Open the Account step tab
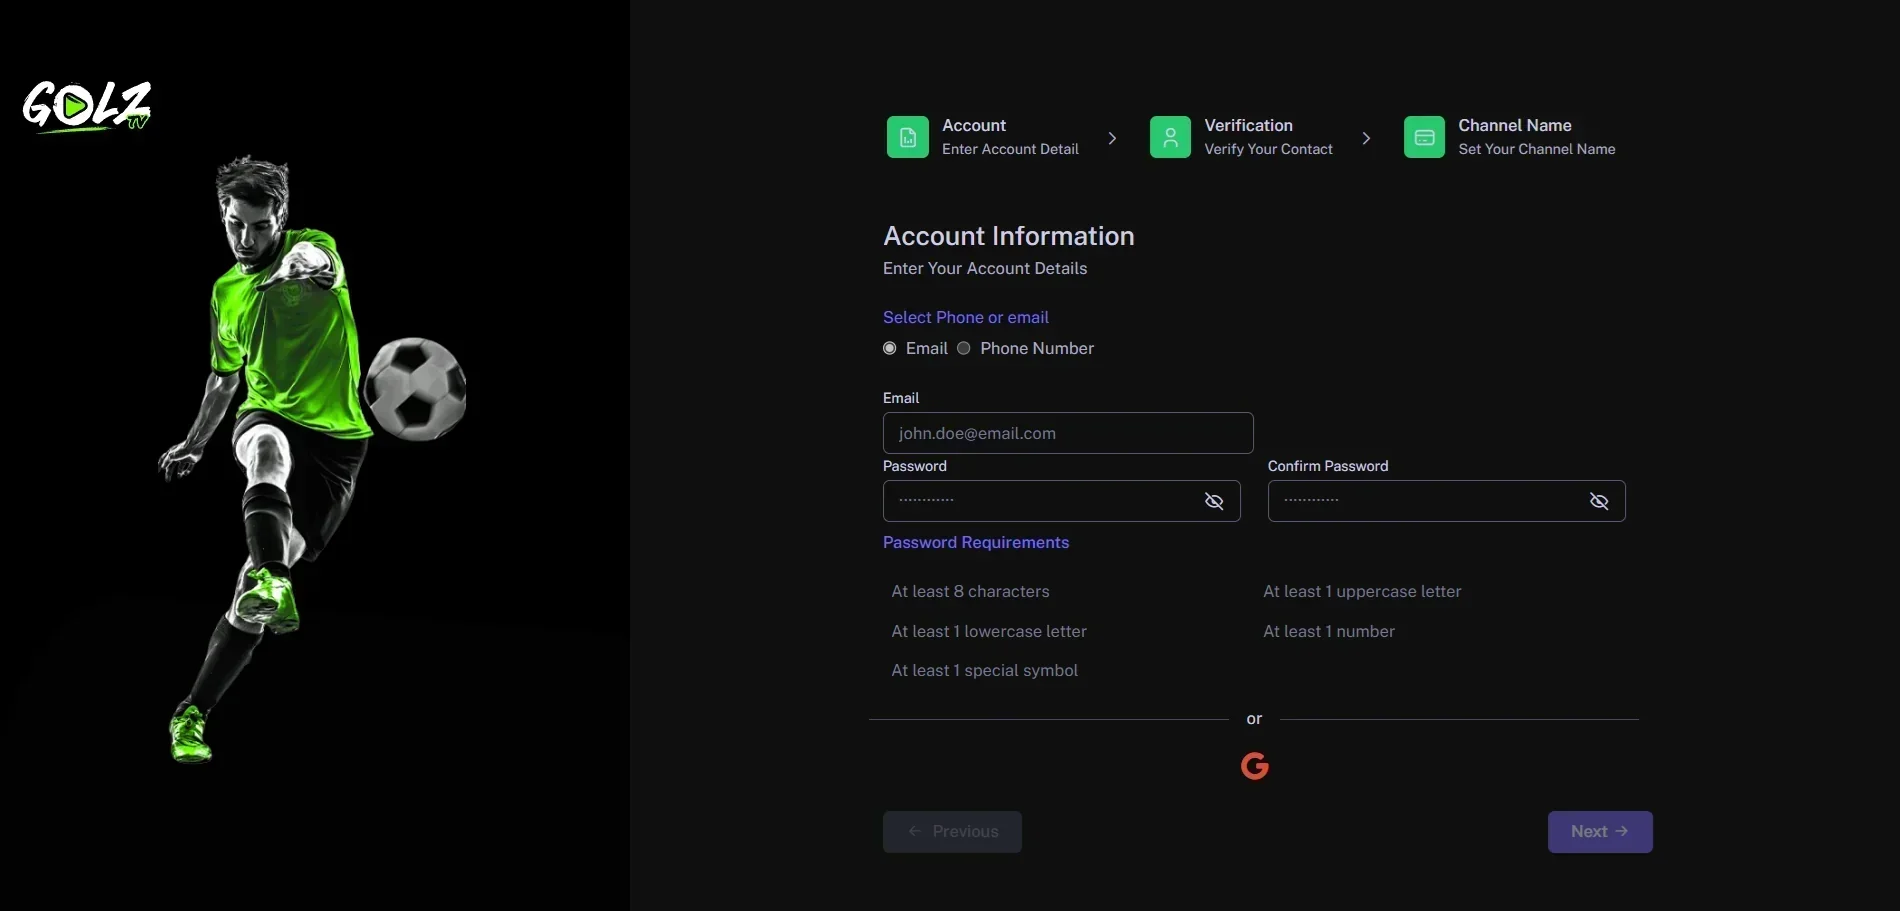 [1009, 137]
